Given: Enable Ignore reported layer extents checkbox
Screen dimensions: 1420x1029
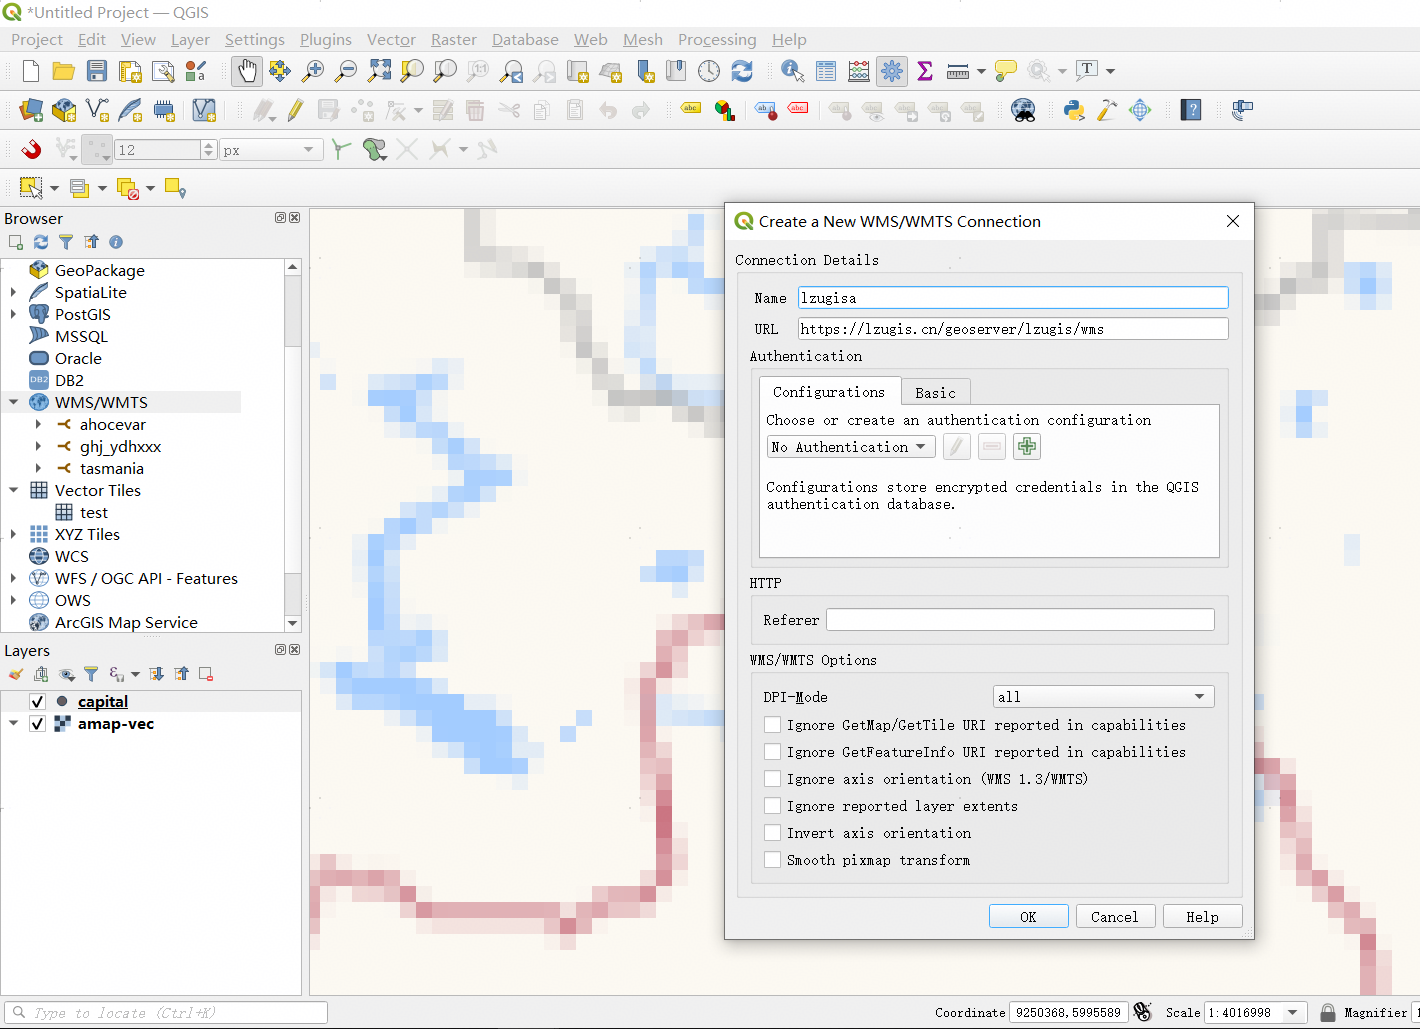Looking at the screenshot, I should point(772,806).
